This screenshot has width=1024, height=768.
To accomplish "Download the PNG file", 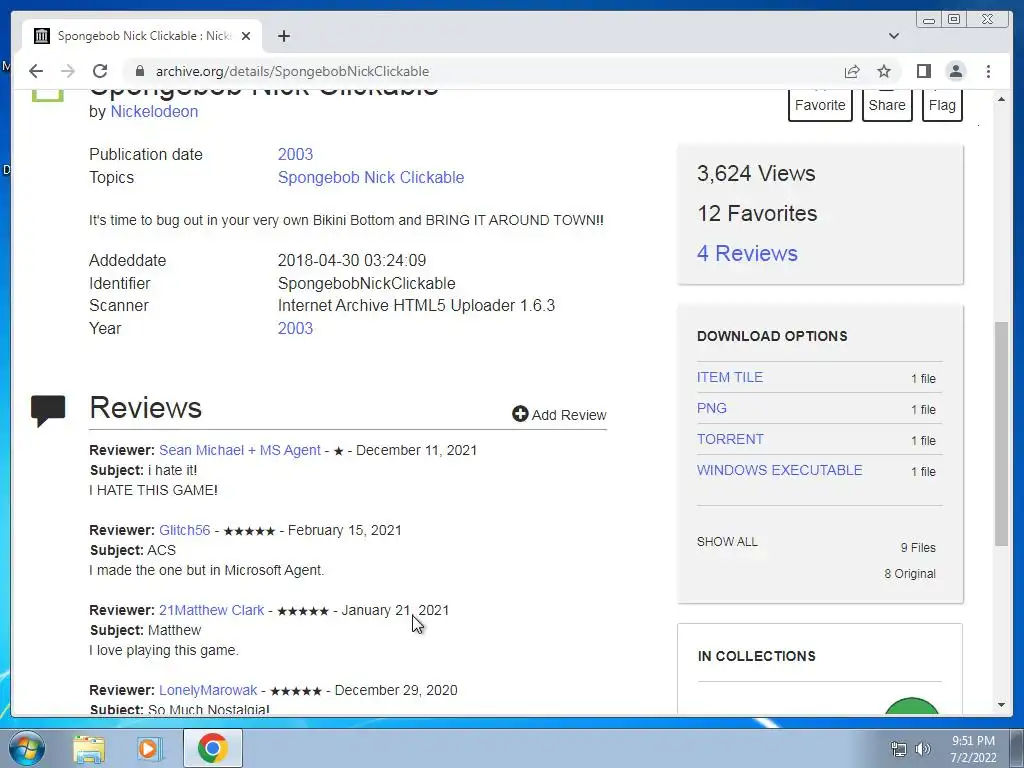I will [x=712, y=408].
